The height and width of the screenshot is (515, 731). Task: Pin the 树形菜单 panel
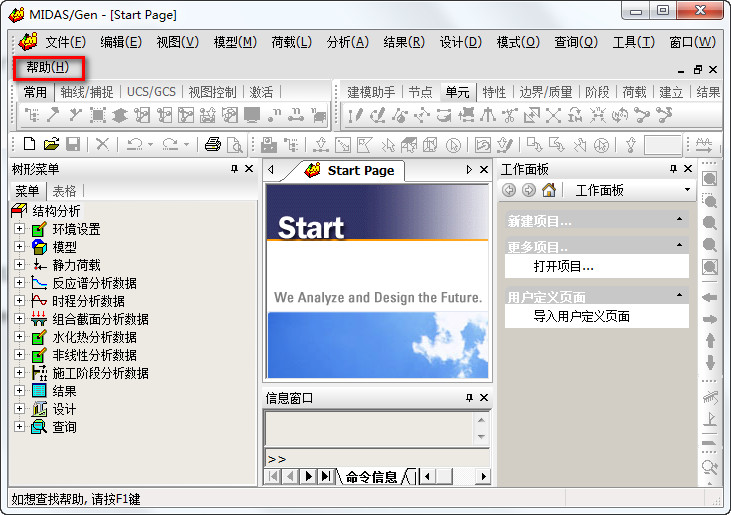(x=234, y=169)
